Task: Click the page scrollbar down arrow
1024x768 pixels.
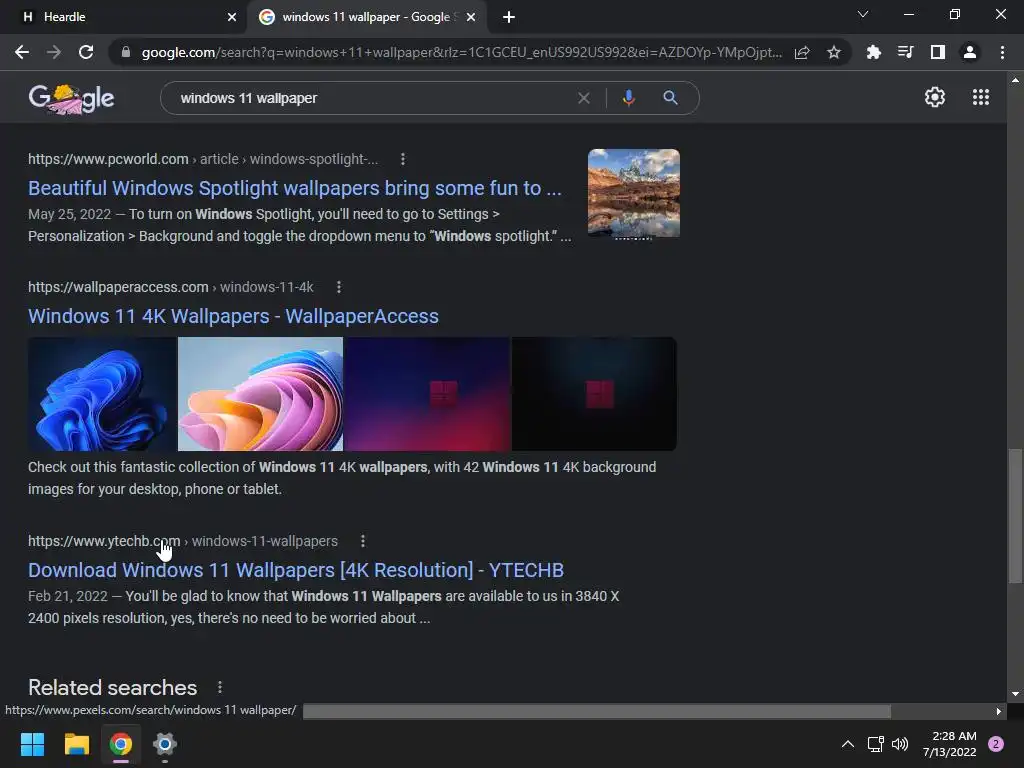Action: pos(1015,694)
